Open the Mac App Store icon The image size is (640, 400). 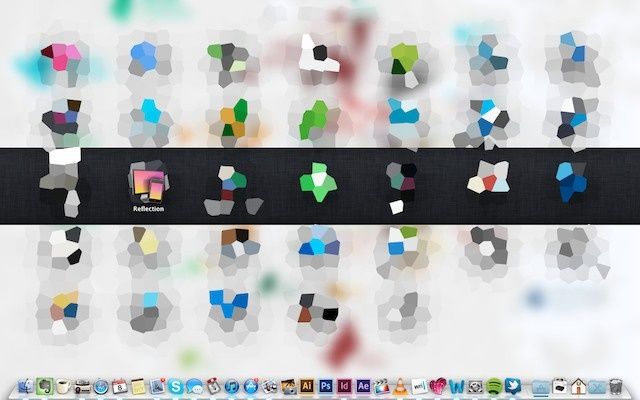(x=250, y=386)
